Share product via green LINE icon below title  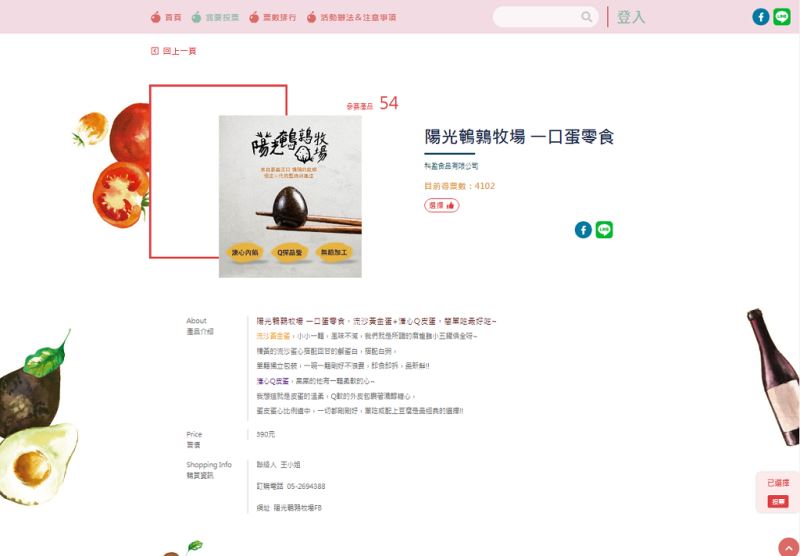[x=604, y=230]
